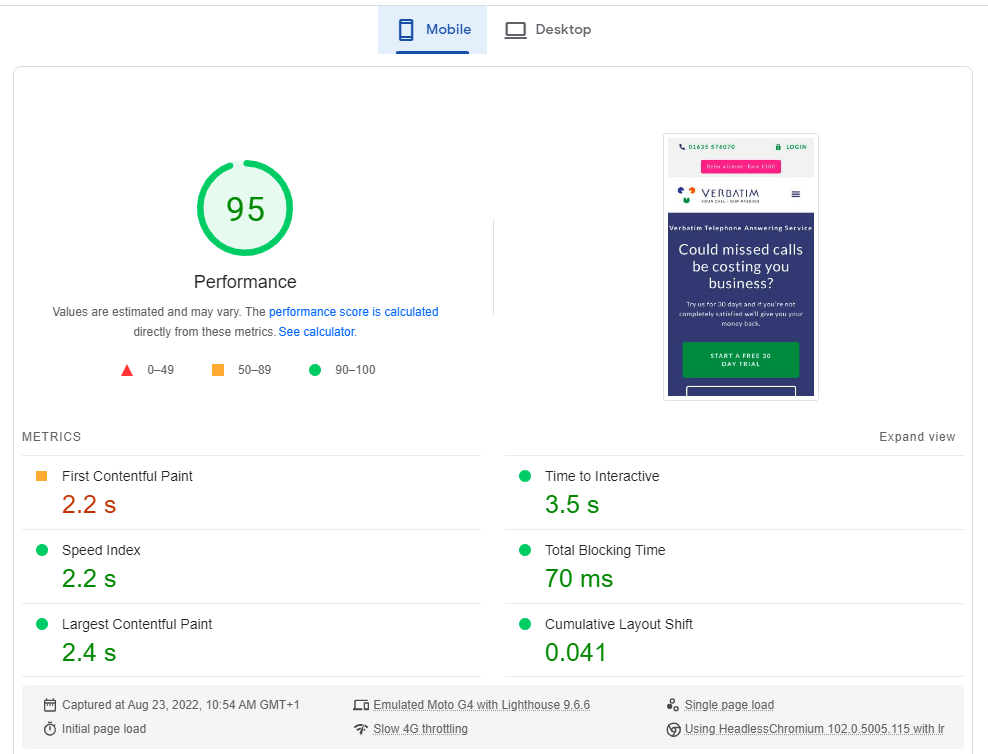Click the Wi-Fi icon beside Slow 4G throttling
The image size is (988, 754).
[362, 728]
